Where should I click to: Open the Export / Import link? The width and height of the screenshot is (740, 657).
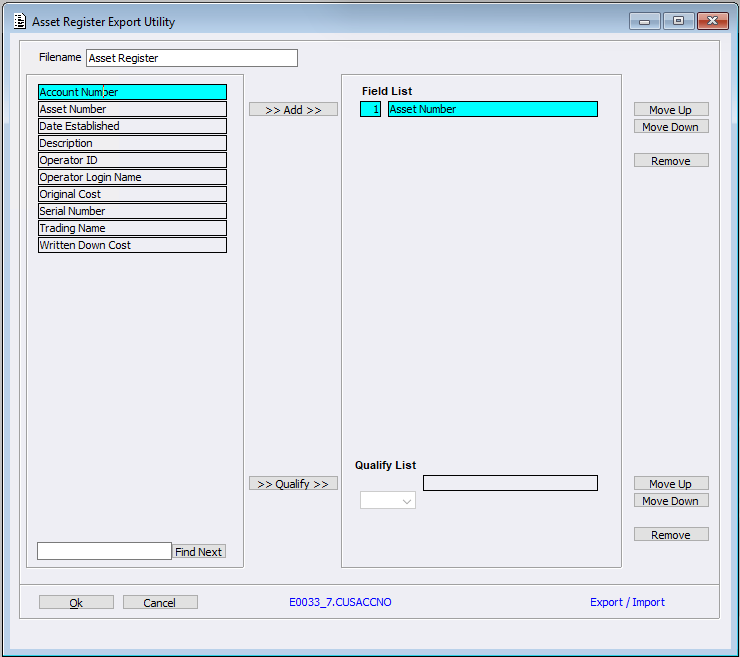pyautogui.click(x=627, y=602)
